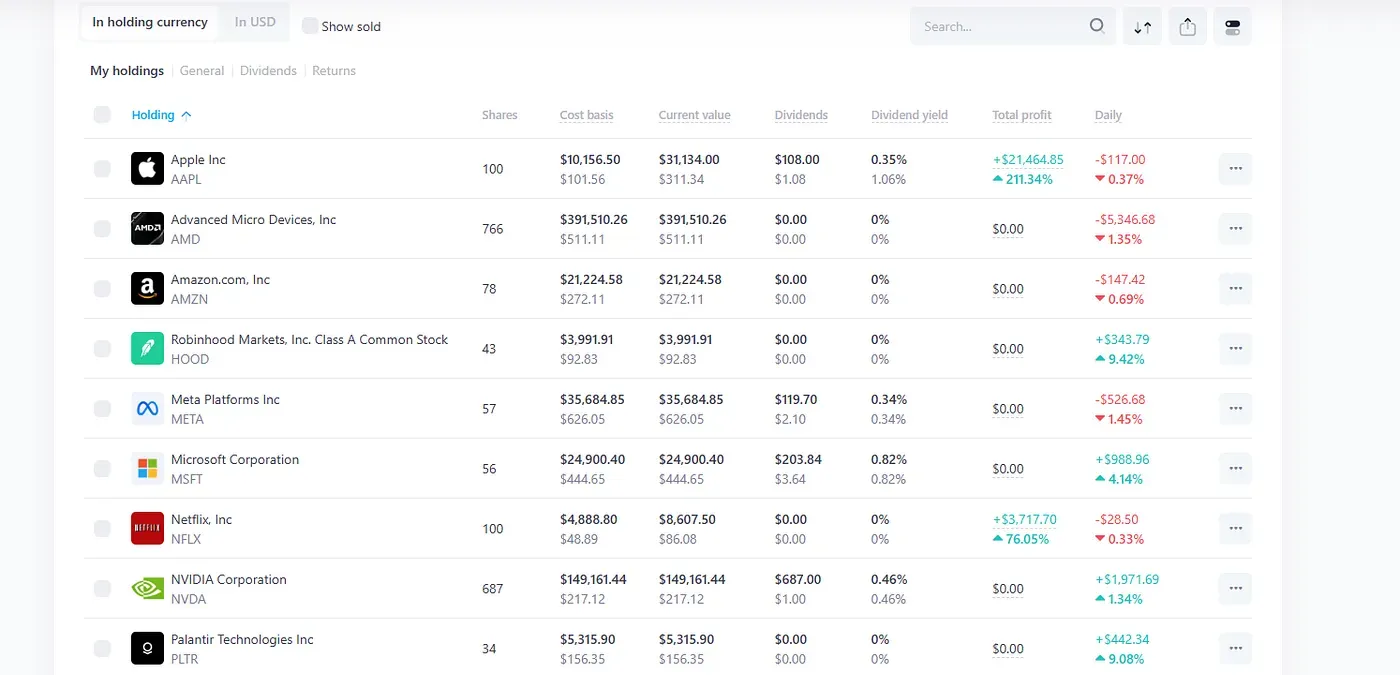Open the Apple Inc holding name
This screenshot has height=675, width=1400.
tap(198, 160)
